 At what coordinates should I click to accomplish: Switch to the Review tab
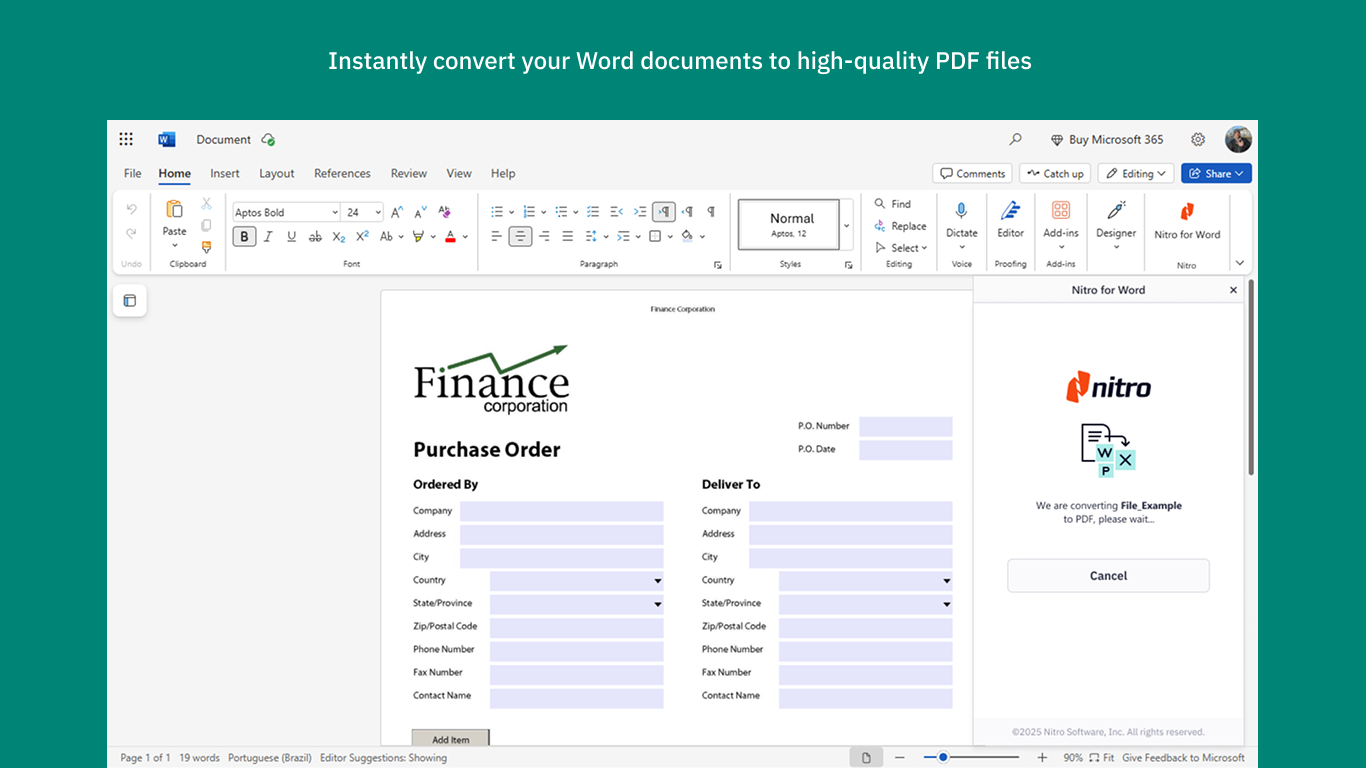click(x=408, y=173)
